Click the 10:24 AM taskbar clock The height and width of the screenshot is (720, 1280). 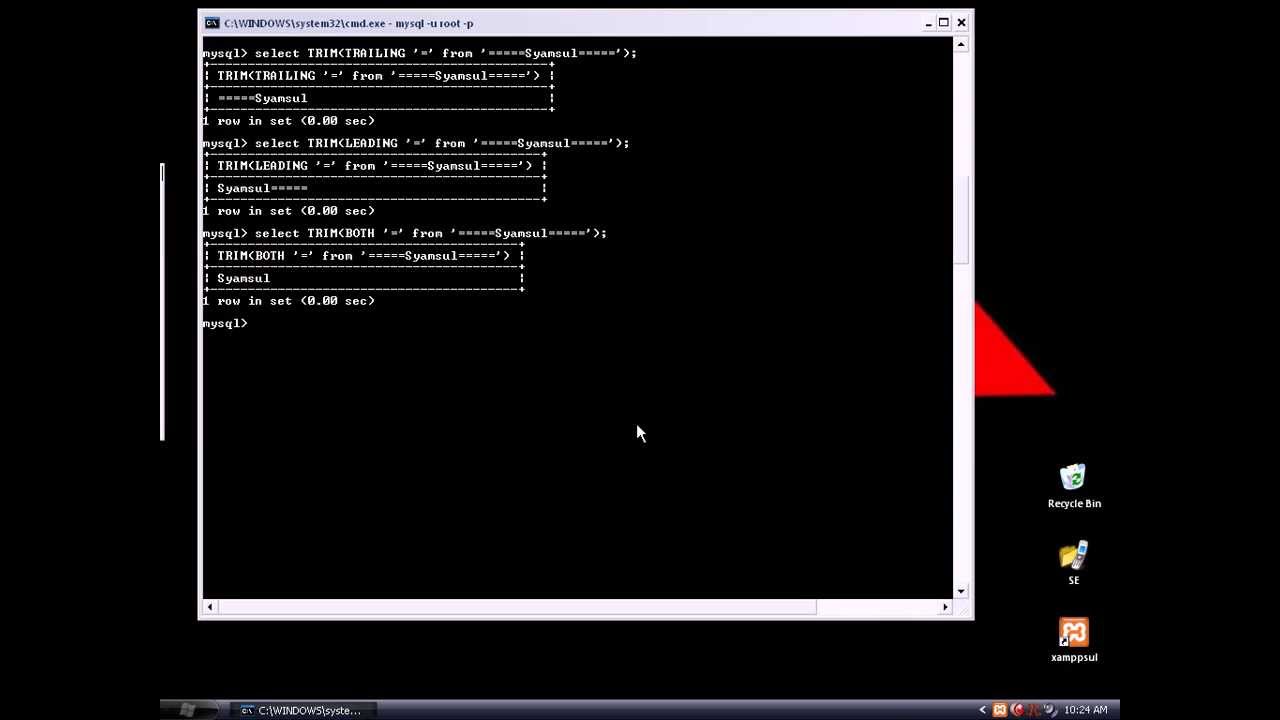[1085, 710]
